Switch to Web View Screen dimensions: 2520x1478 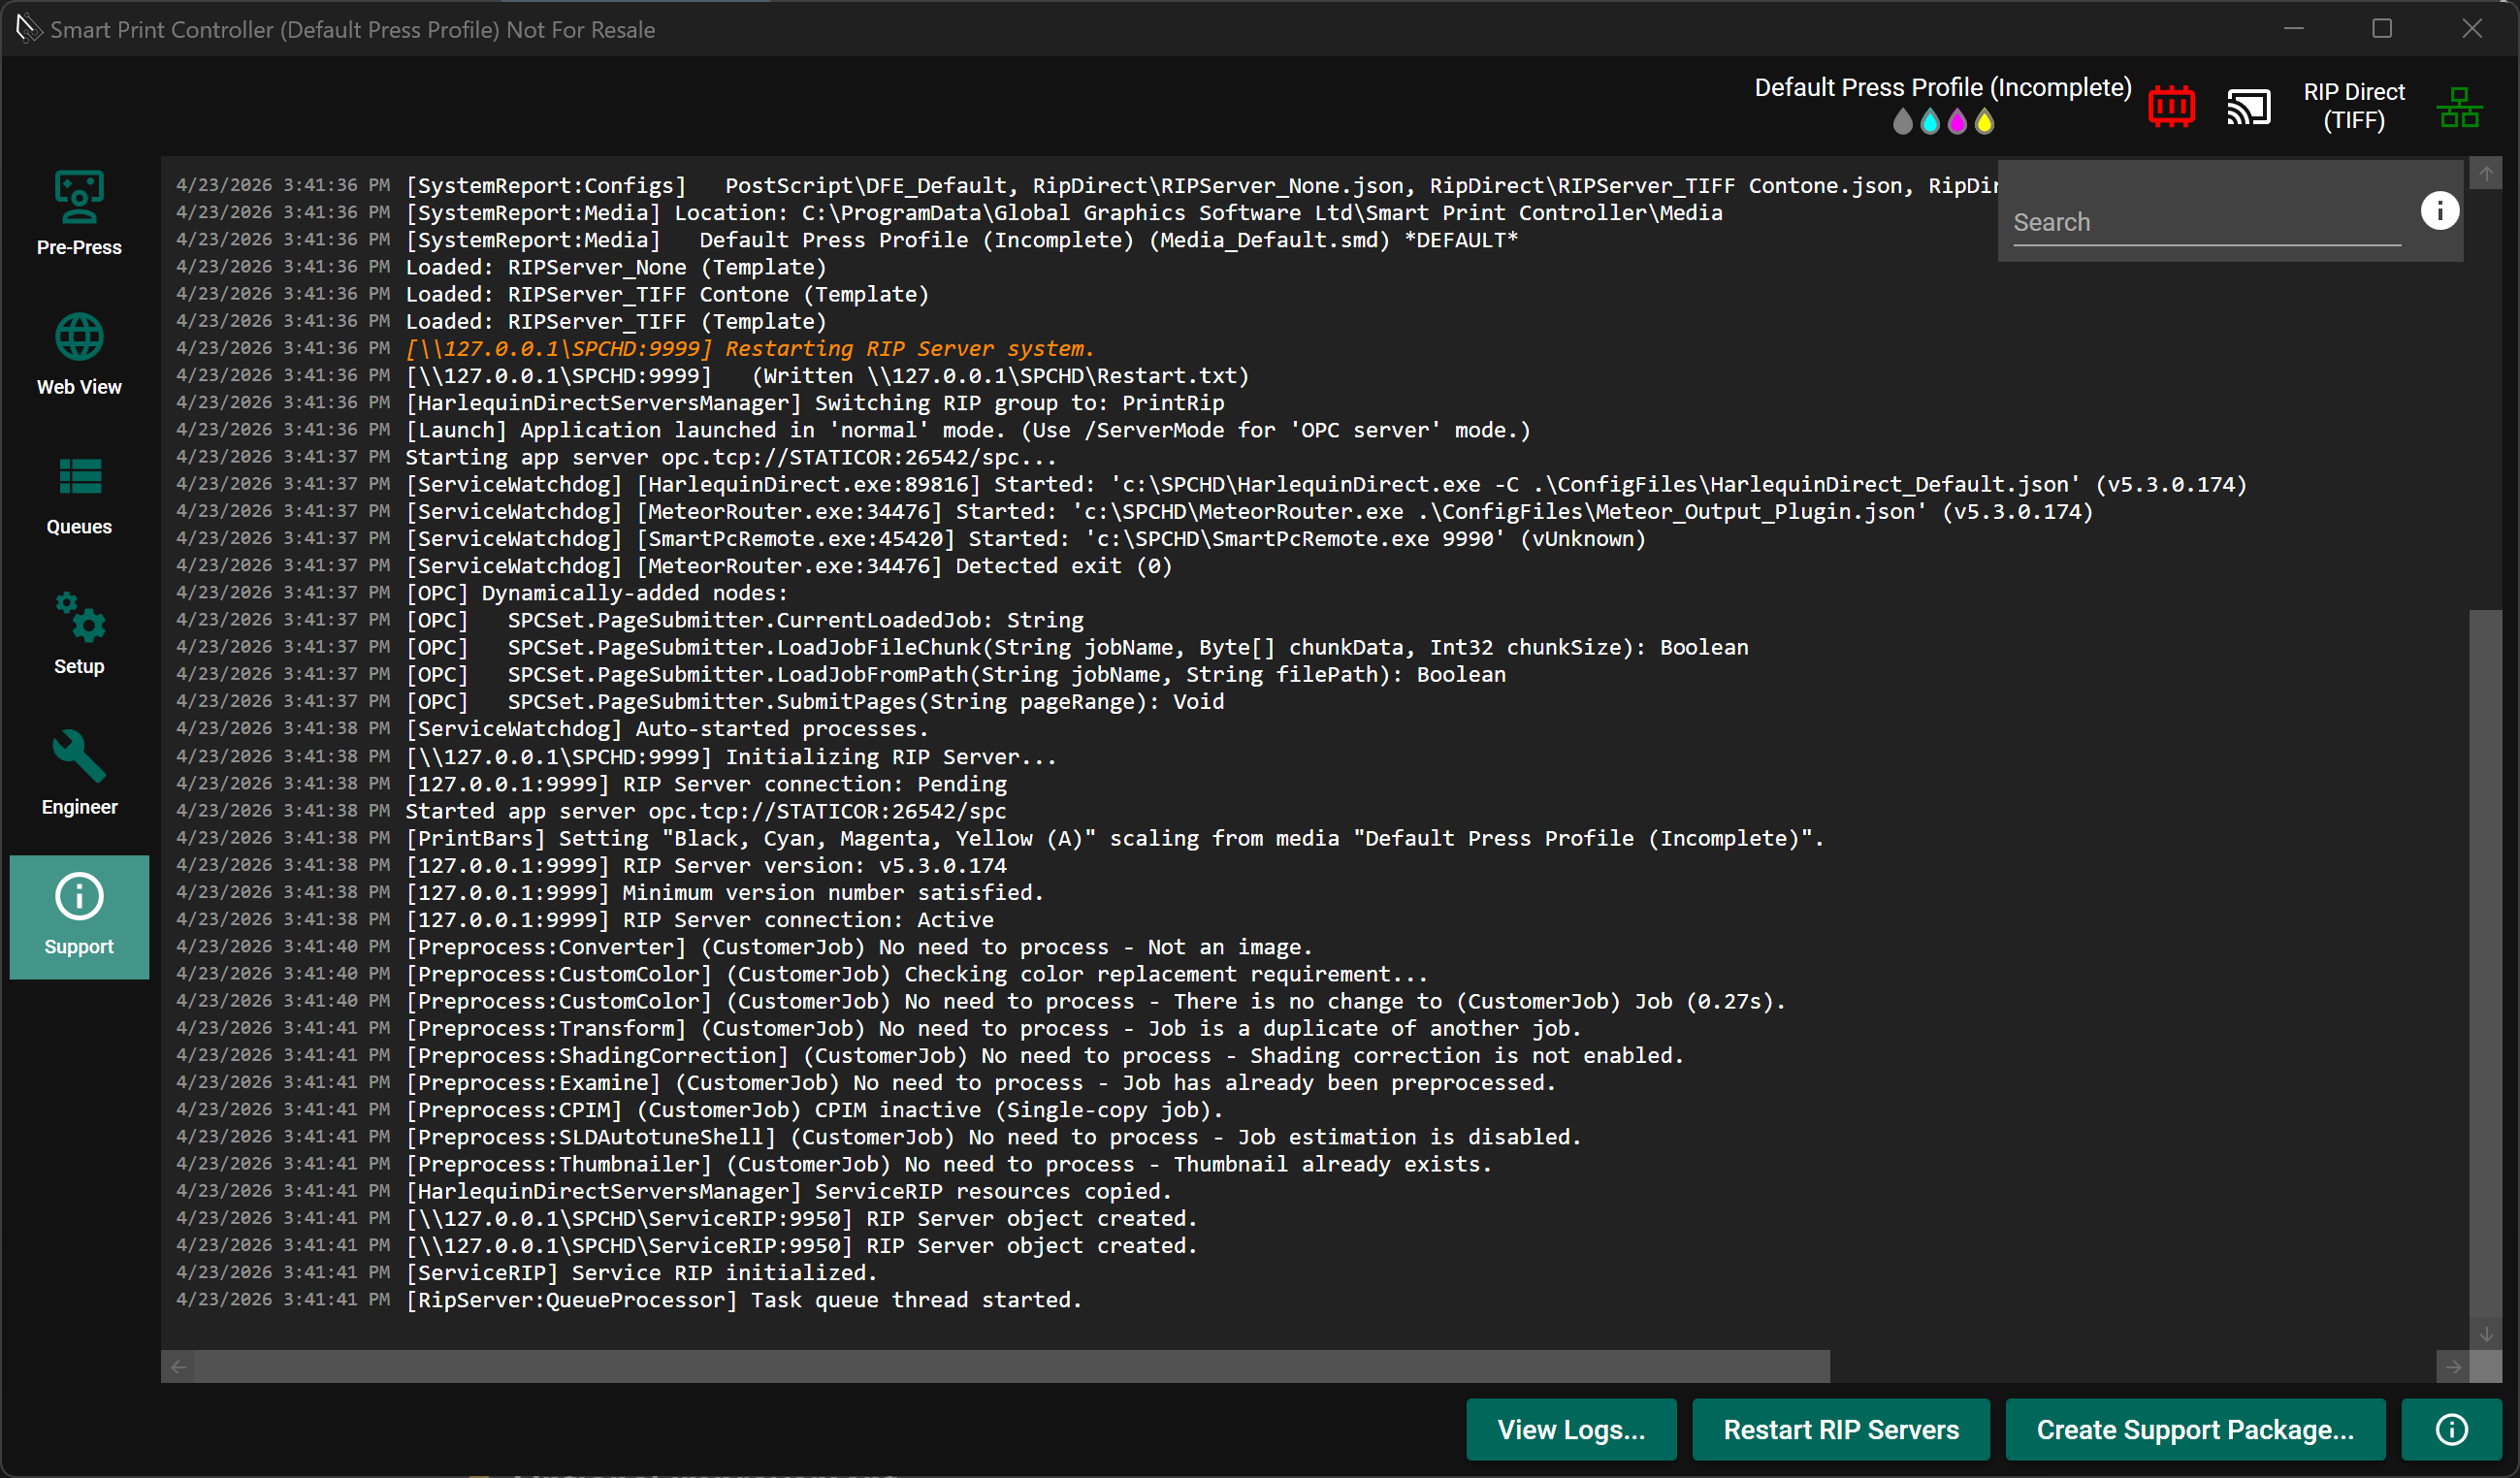click(79, 354)
